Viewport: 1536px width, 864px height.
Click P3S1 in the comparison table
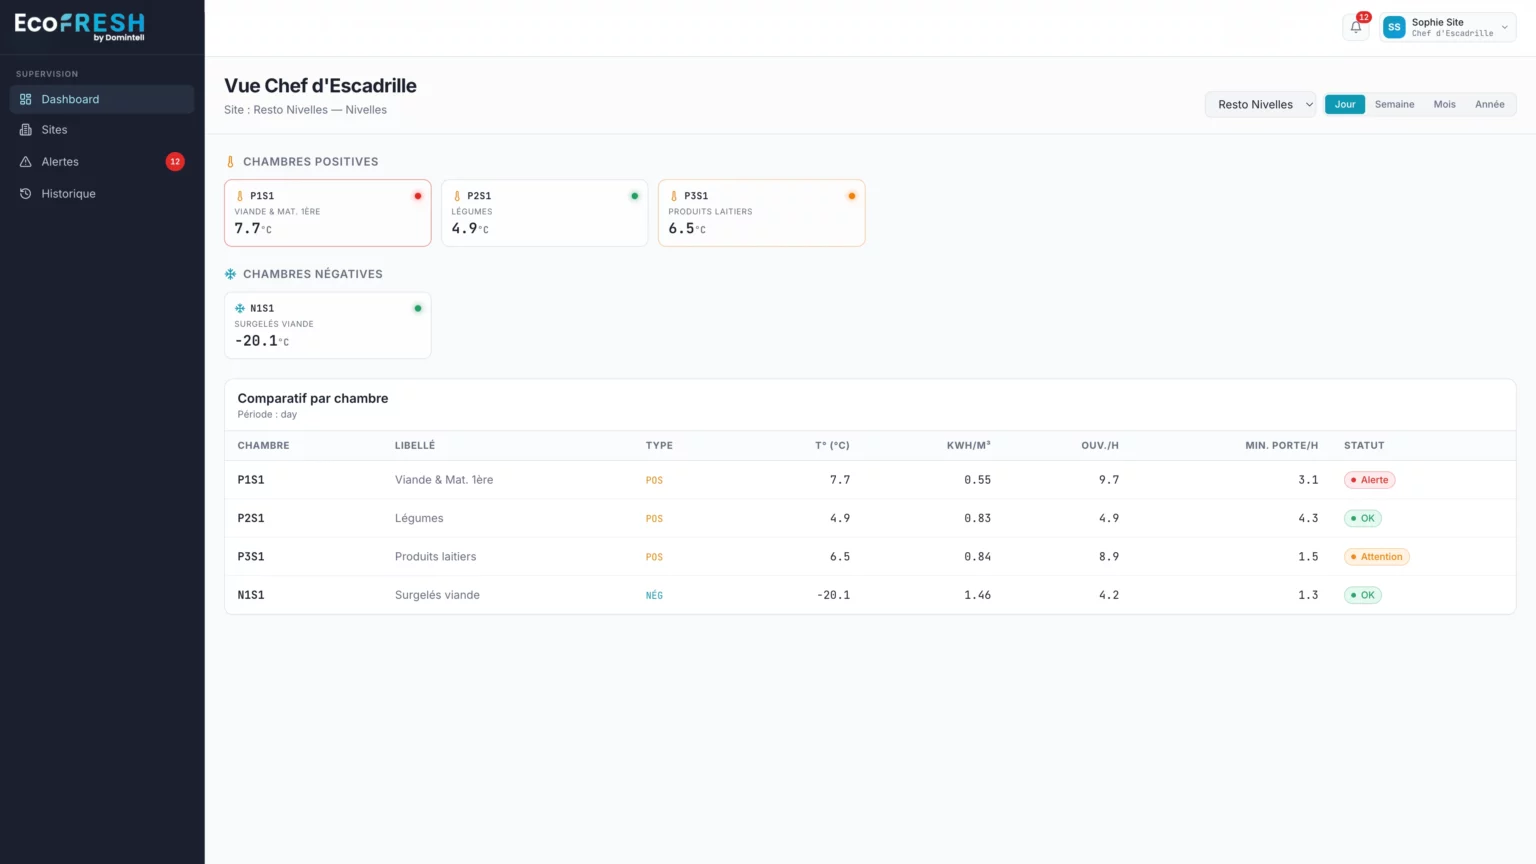pyautogui.click(x=251, y=557)
